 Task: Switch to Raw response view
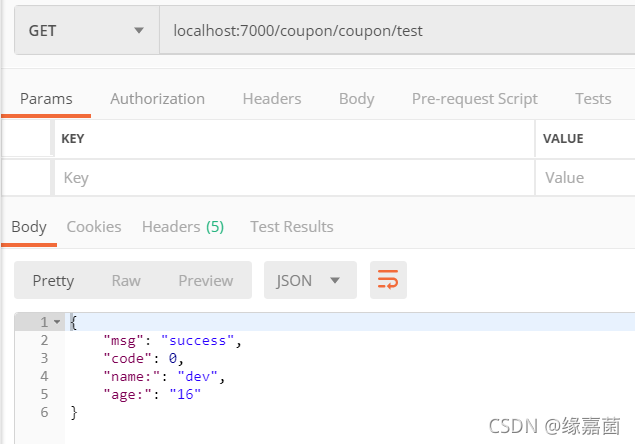coord(126,280)
